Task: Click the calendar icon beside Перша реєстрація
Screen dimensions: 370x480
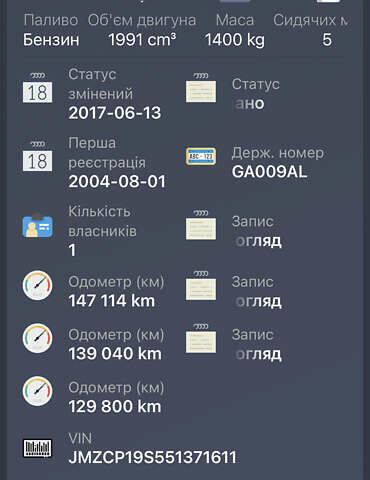Action: [x=37, y=156]
